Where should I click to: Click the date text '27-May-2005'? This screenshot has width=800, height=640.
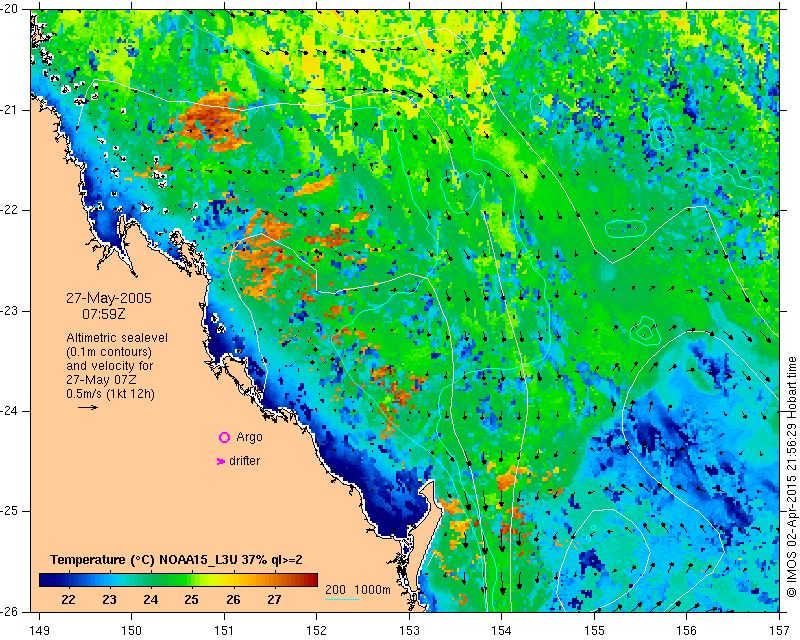click(x=109, y=299)
